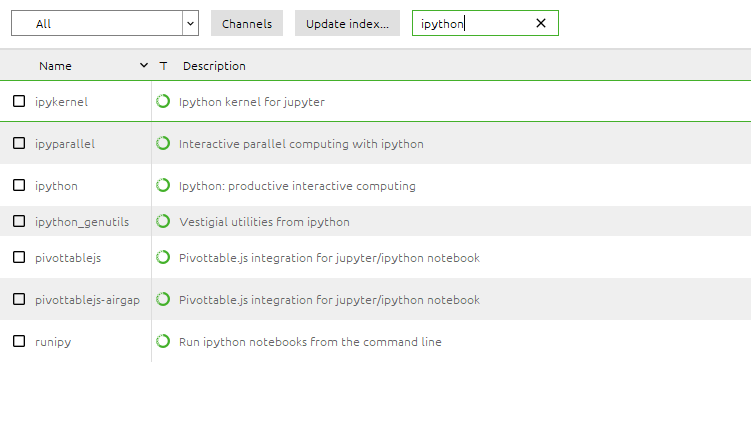Click the Description column header
The width and height of the screenshot is (751, 427).
click(214, 66)
